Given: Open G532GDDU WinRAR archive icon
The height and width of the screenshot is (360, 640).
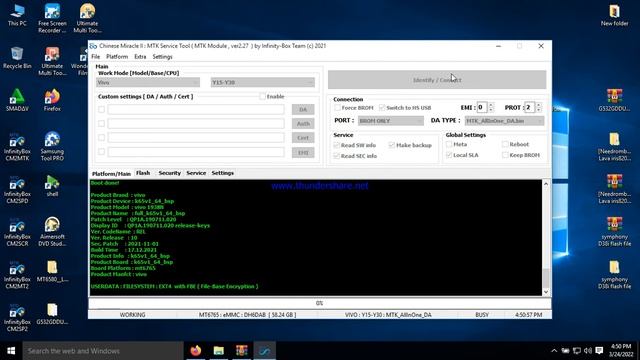Looking at the screenshot, I should point(614,100).
